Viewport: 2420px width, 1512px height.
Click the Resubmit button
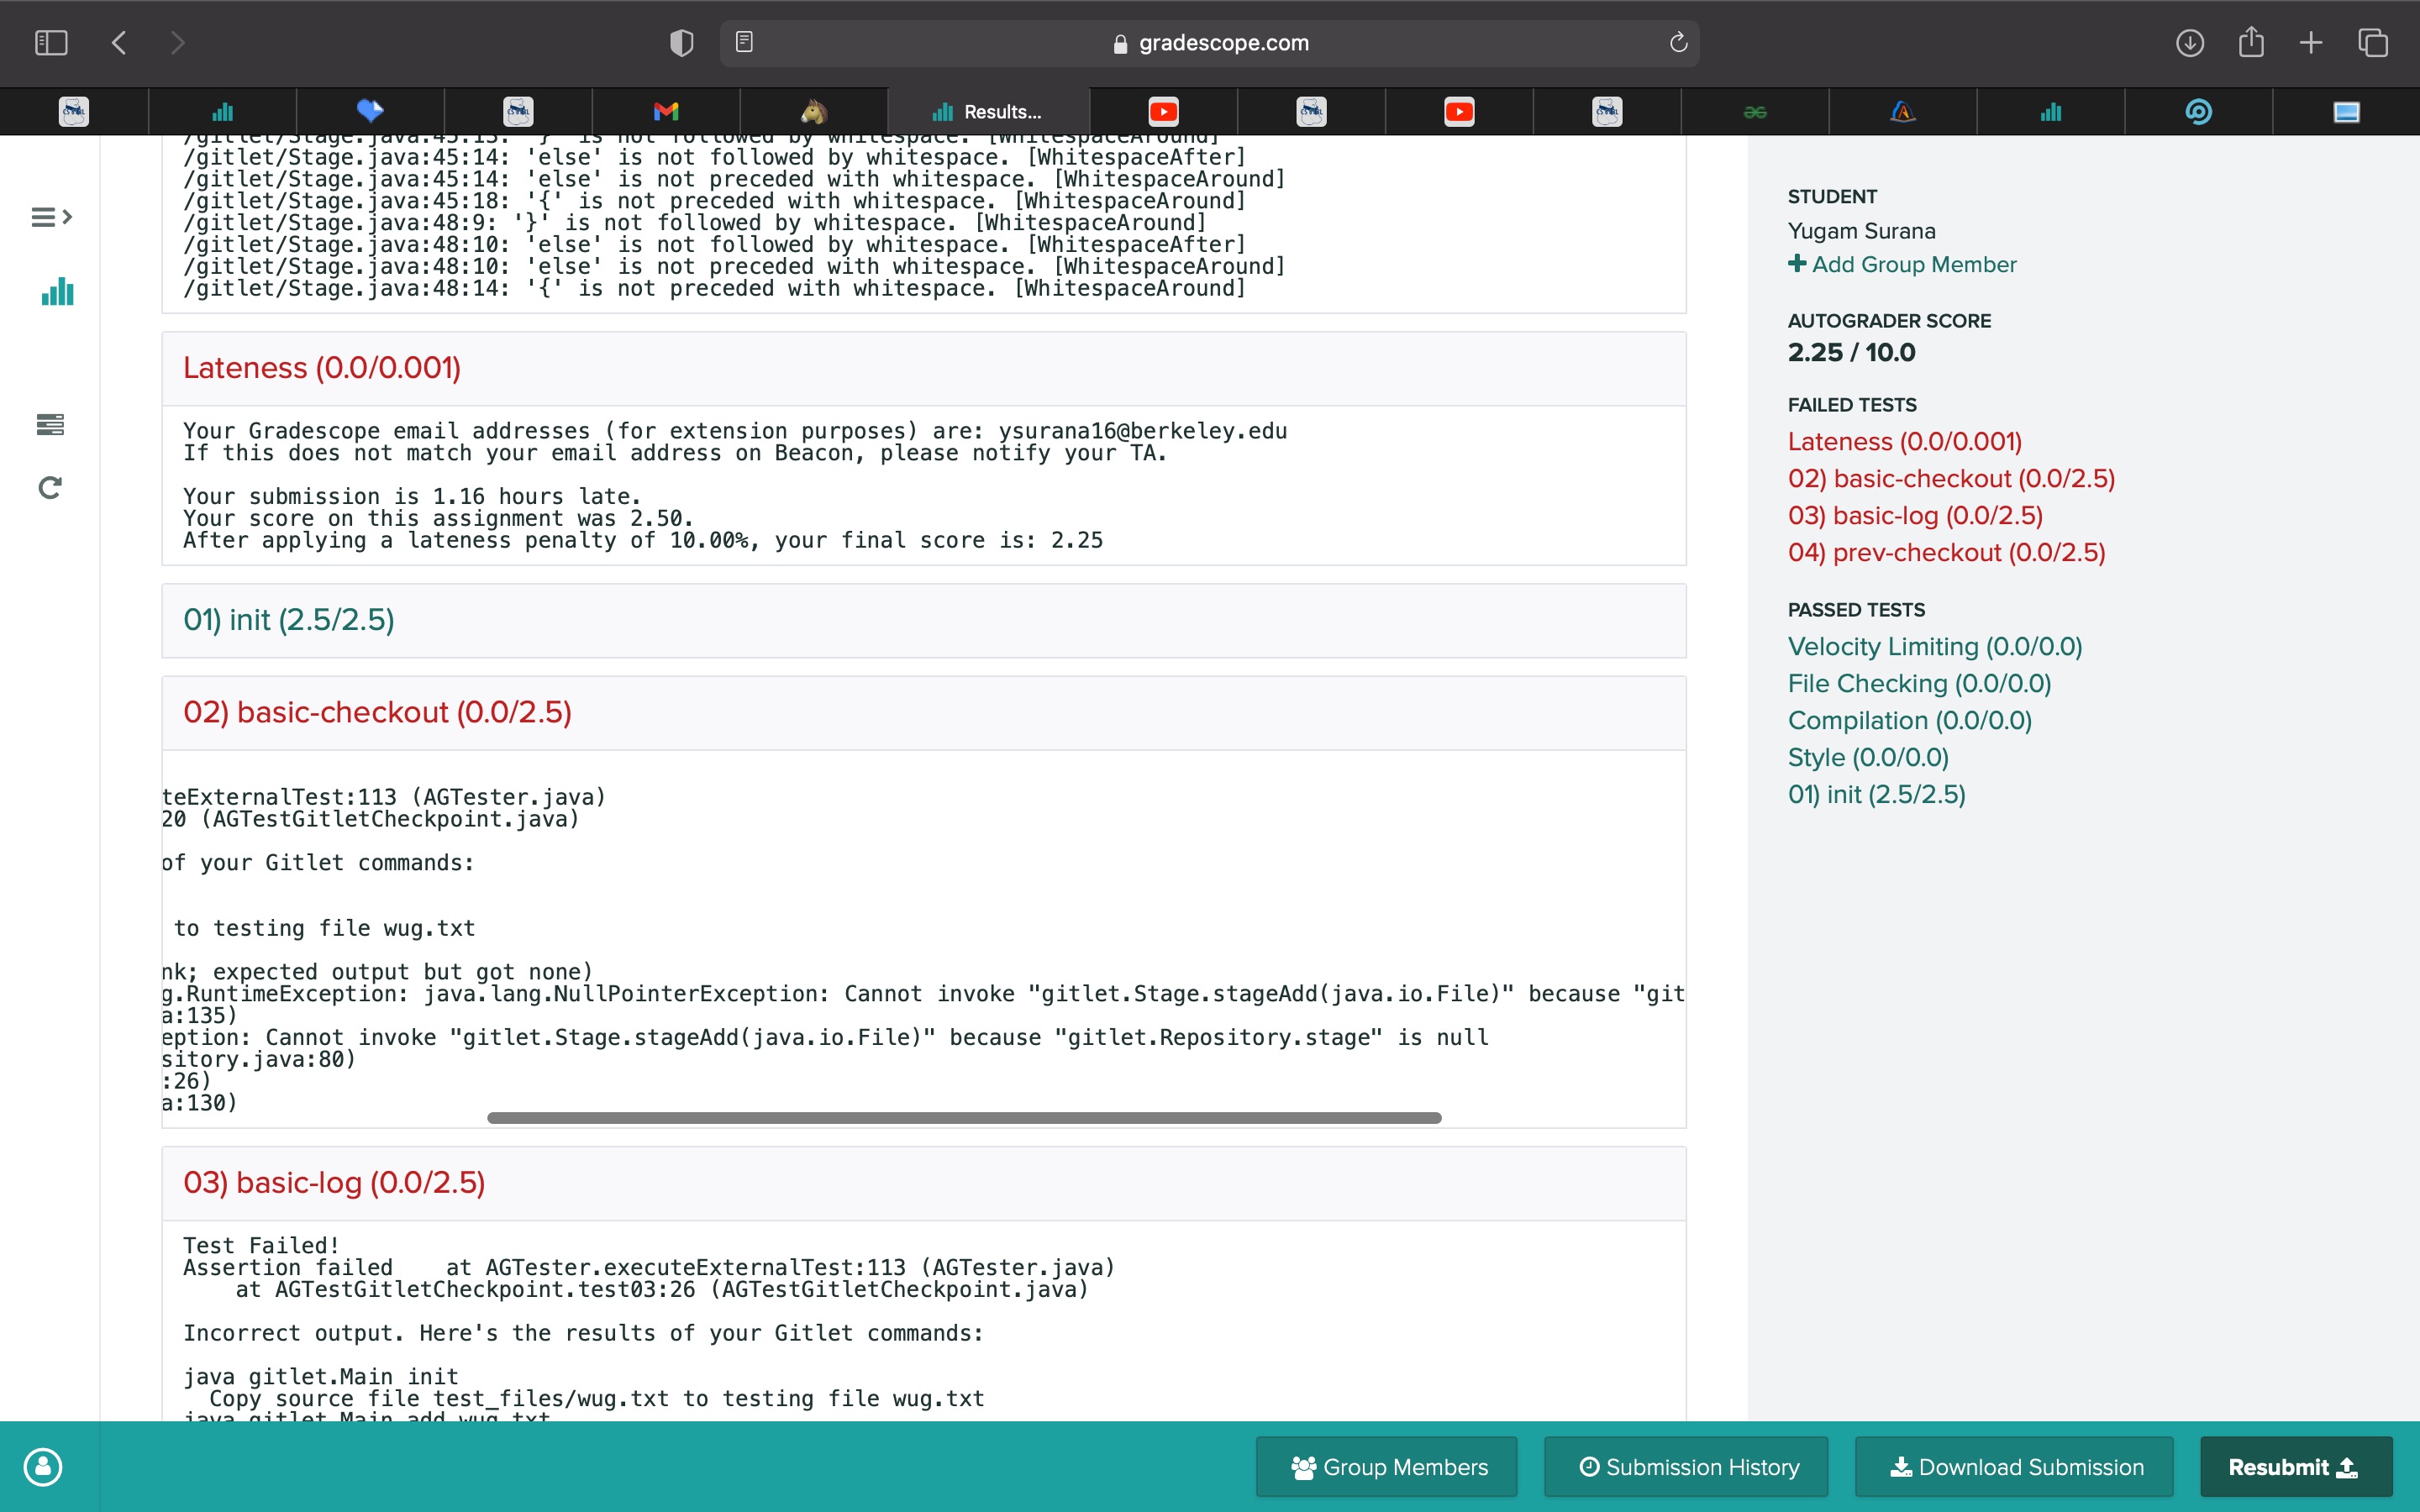point(2295,1467)
